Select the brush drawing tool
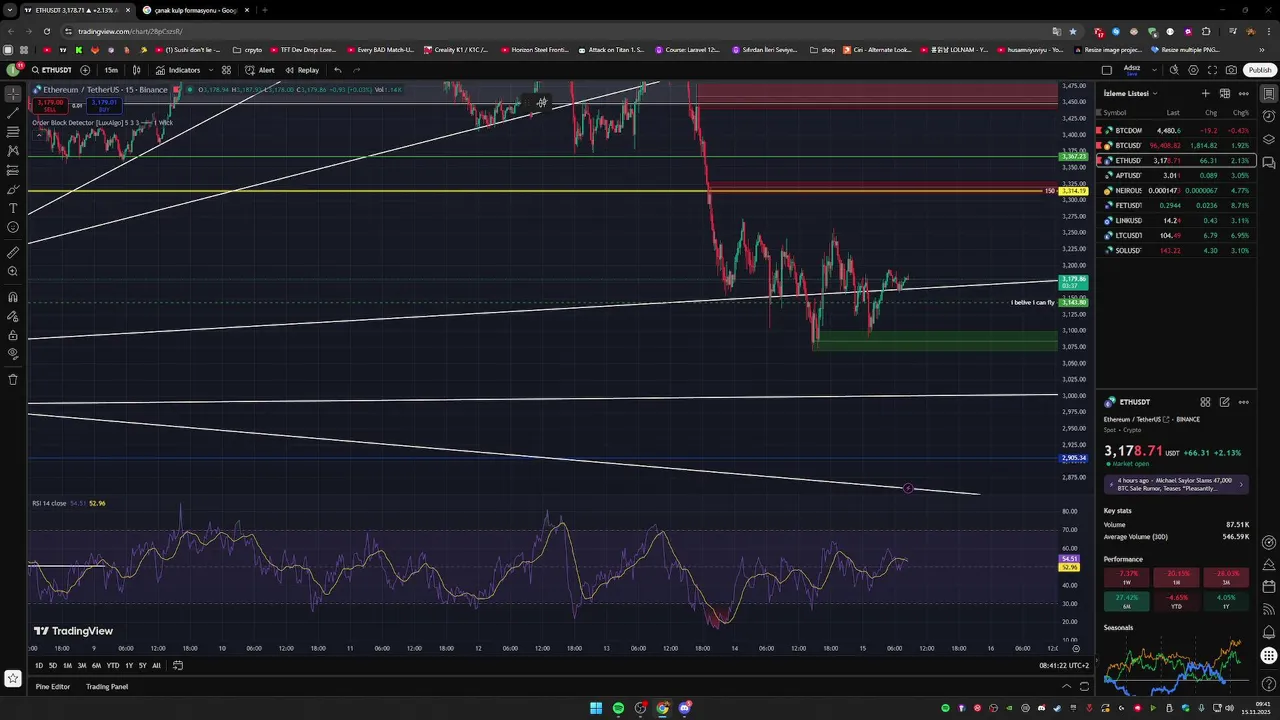The width and height of the screenshot is (1280, 720). point(13,189)
